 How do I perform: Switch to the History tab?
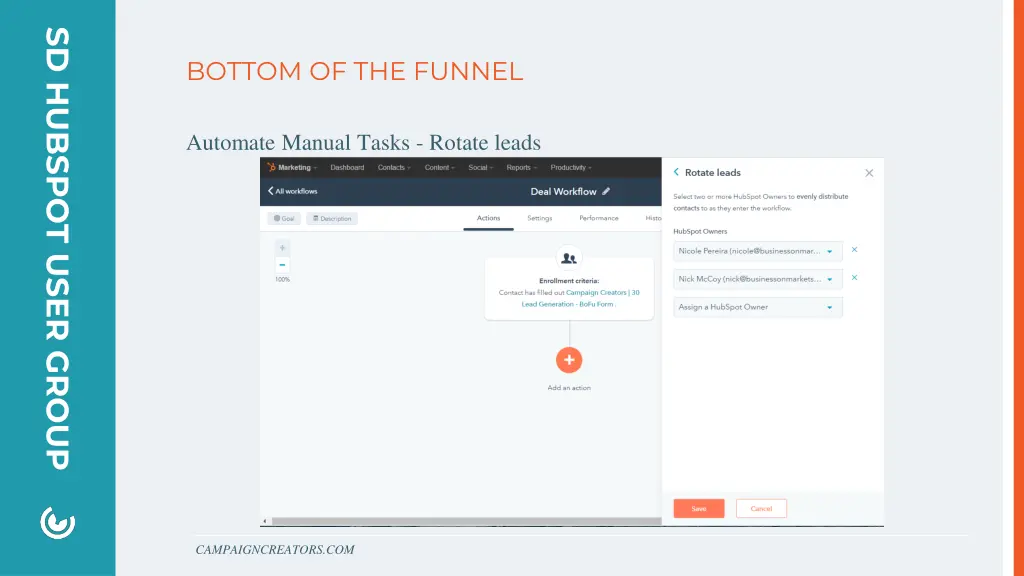653,218
